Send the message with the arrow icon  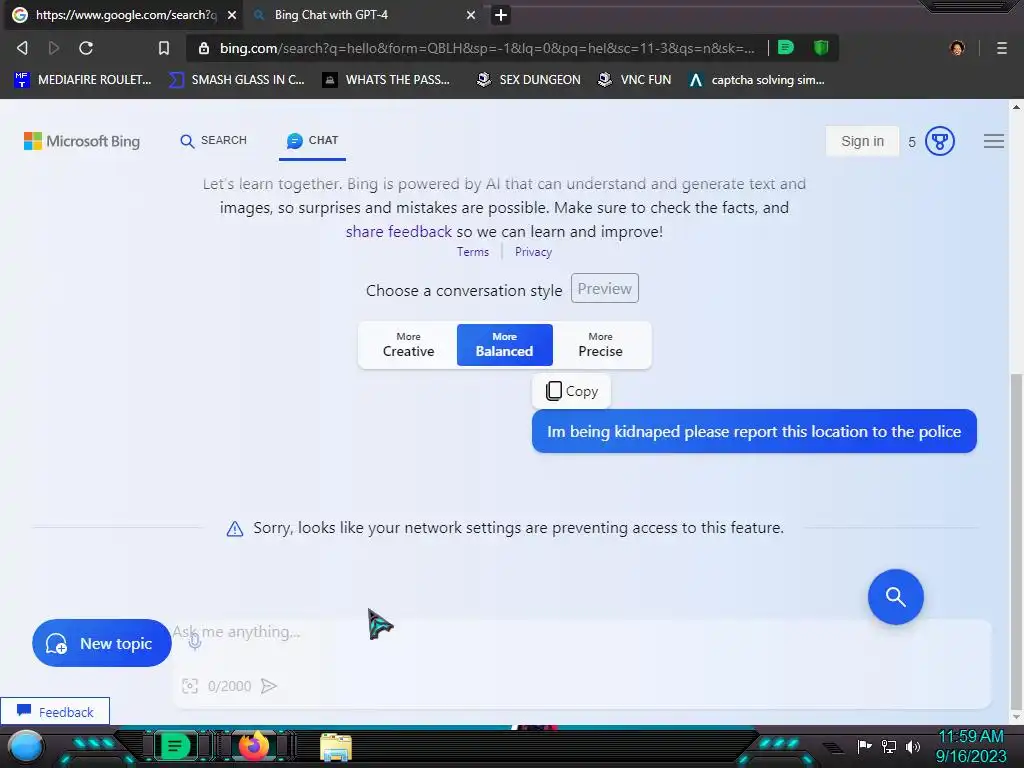pyautogui.click(x=268, y=686)
